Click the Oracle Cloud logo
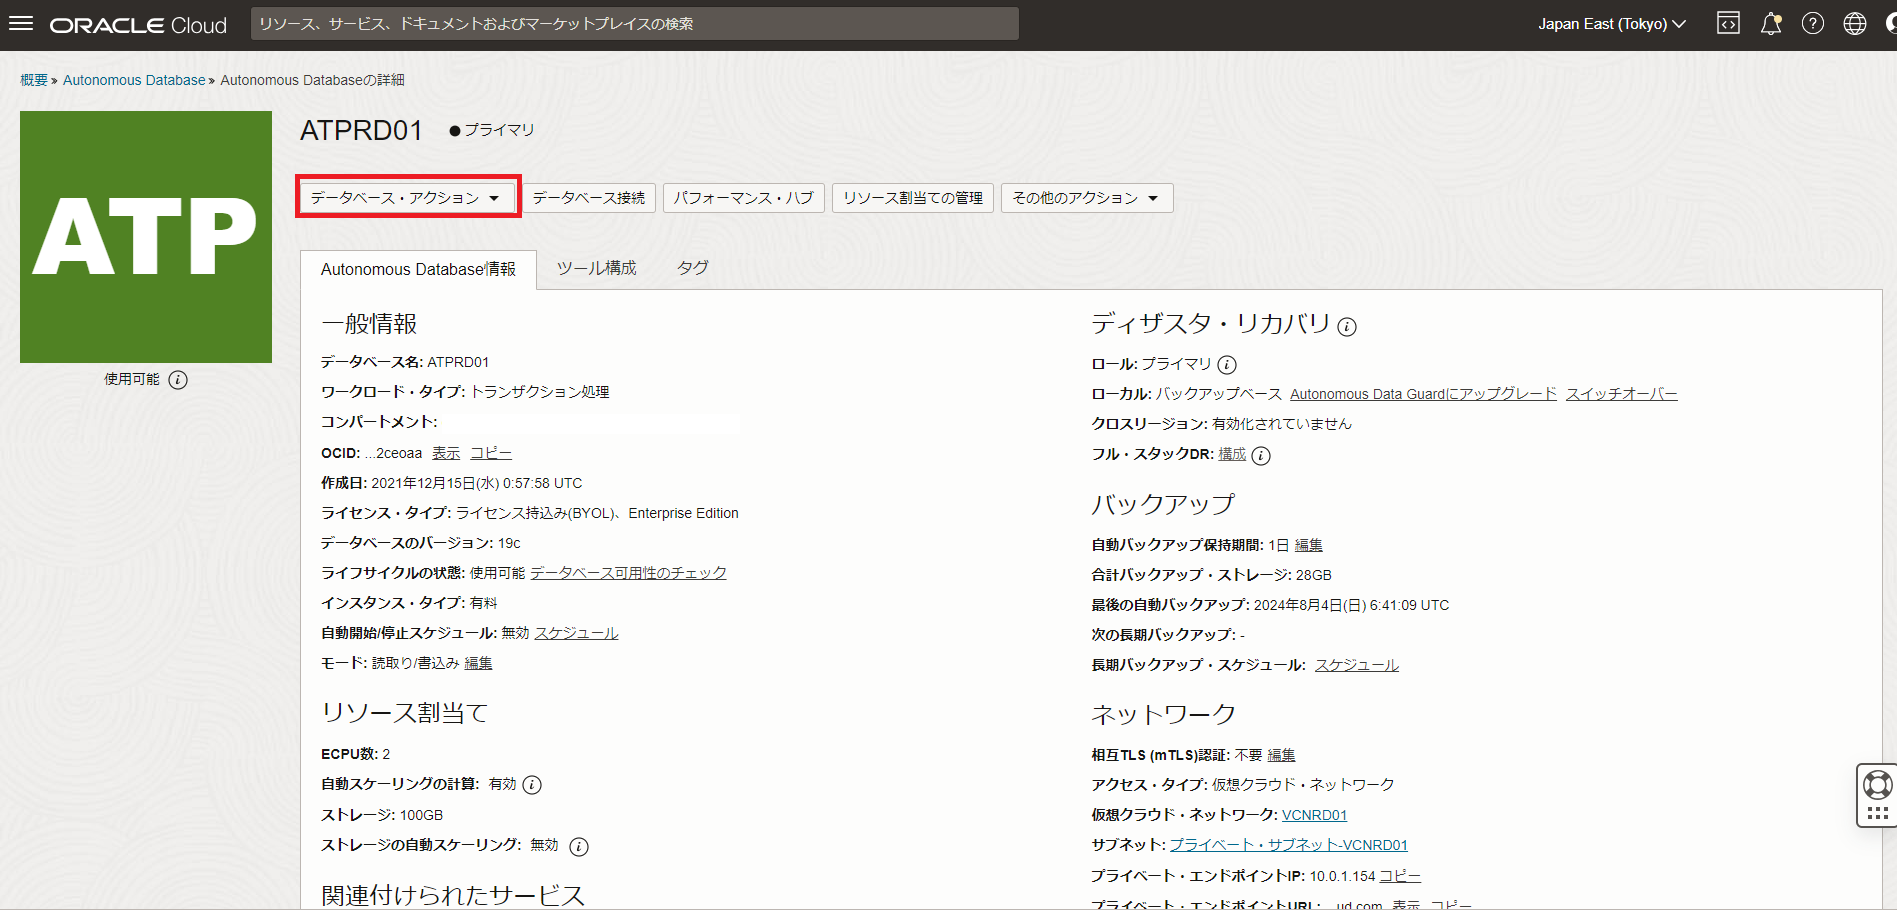1897x910 pixels. pyautogui.click(x=136, y=23)
